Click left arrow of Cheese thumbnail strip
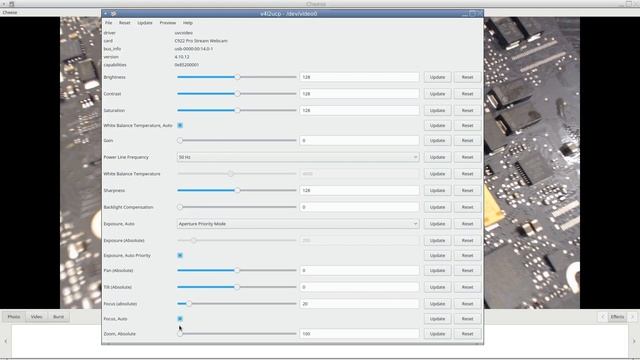Viewport: 640px width, 360px height. 6,341
